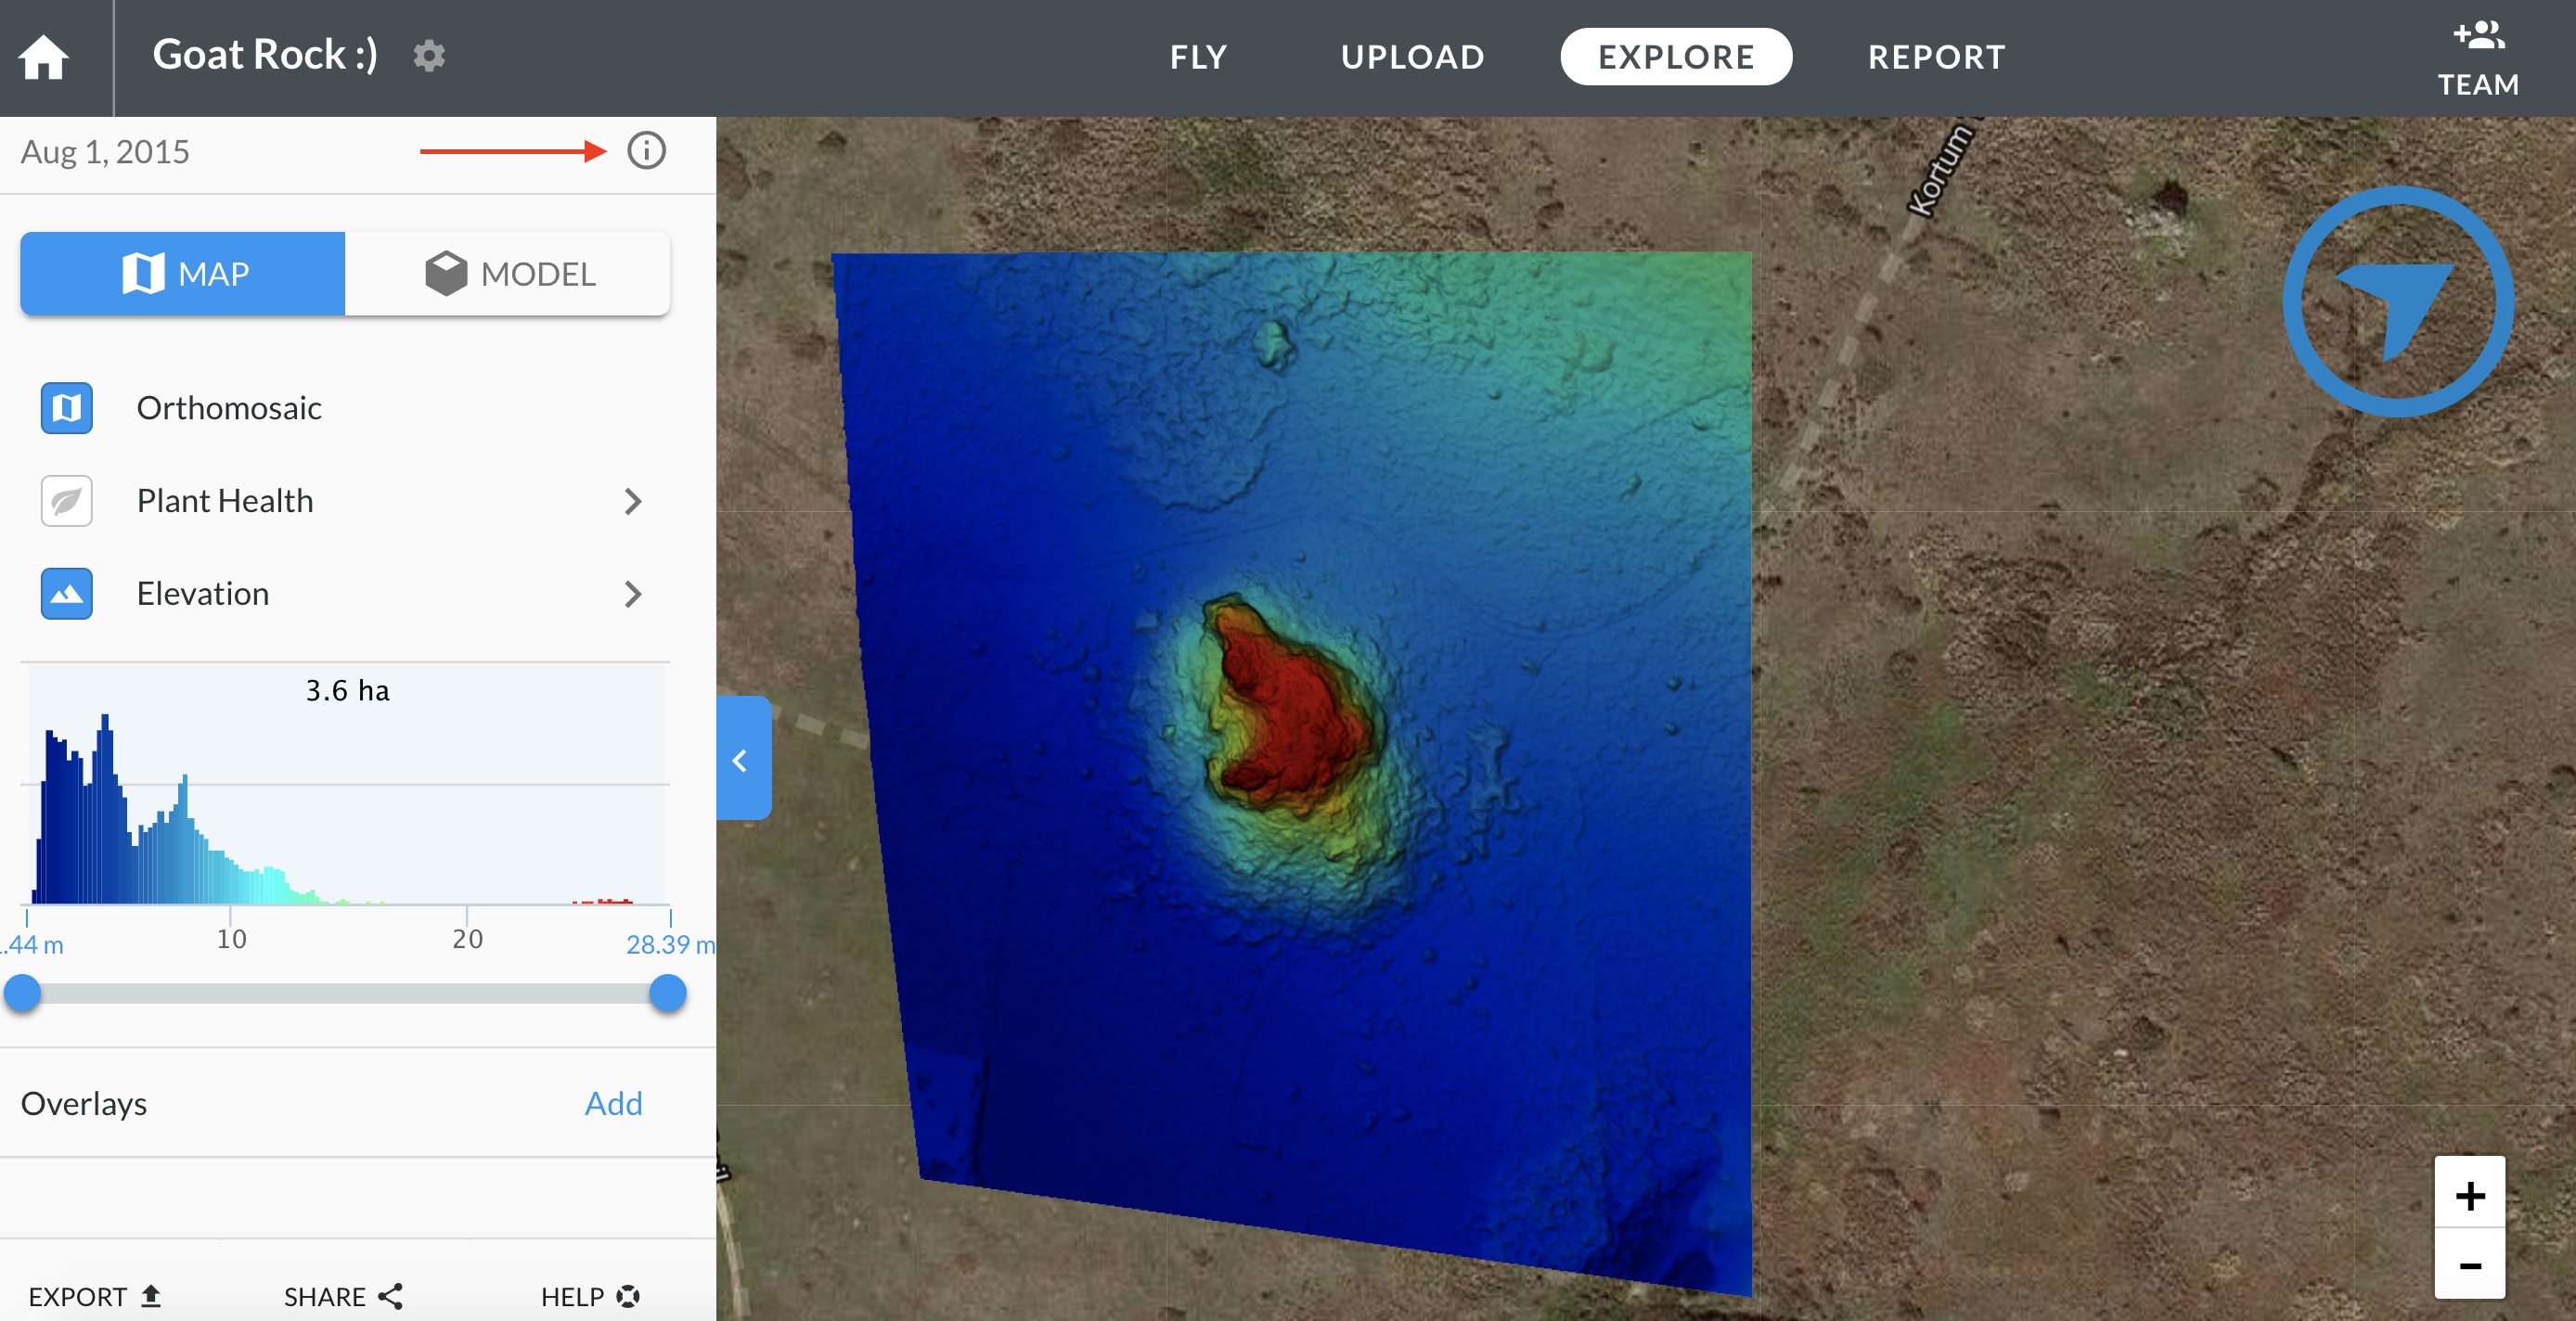Collapse the left sidebar panel

pos(742,760)
